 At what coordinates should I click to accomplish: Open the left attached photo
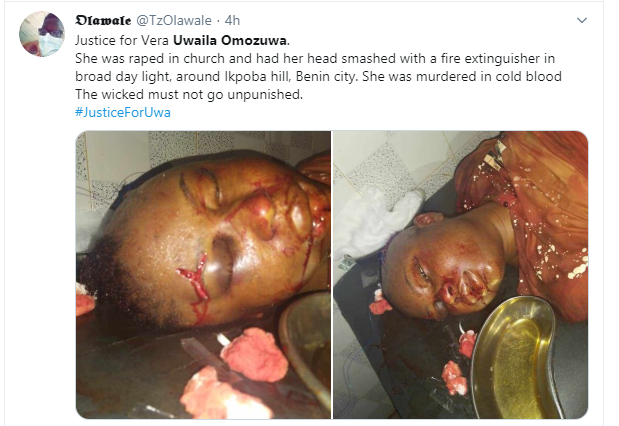[203, 275]
